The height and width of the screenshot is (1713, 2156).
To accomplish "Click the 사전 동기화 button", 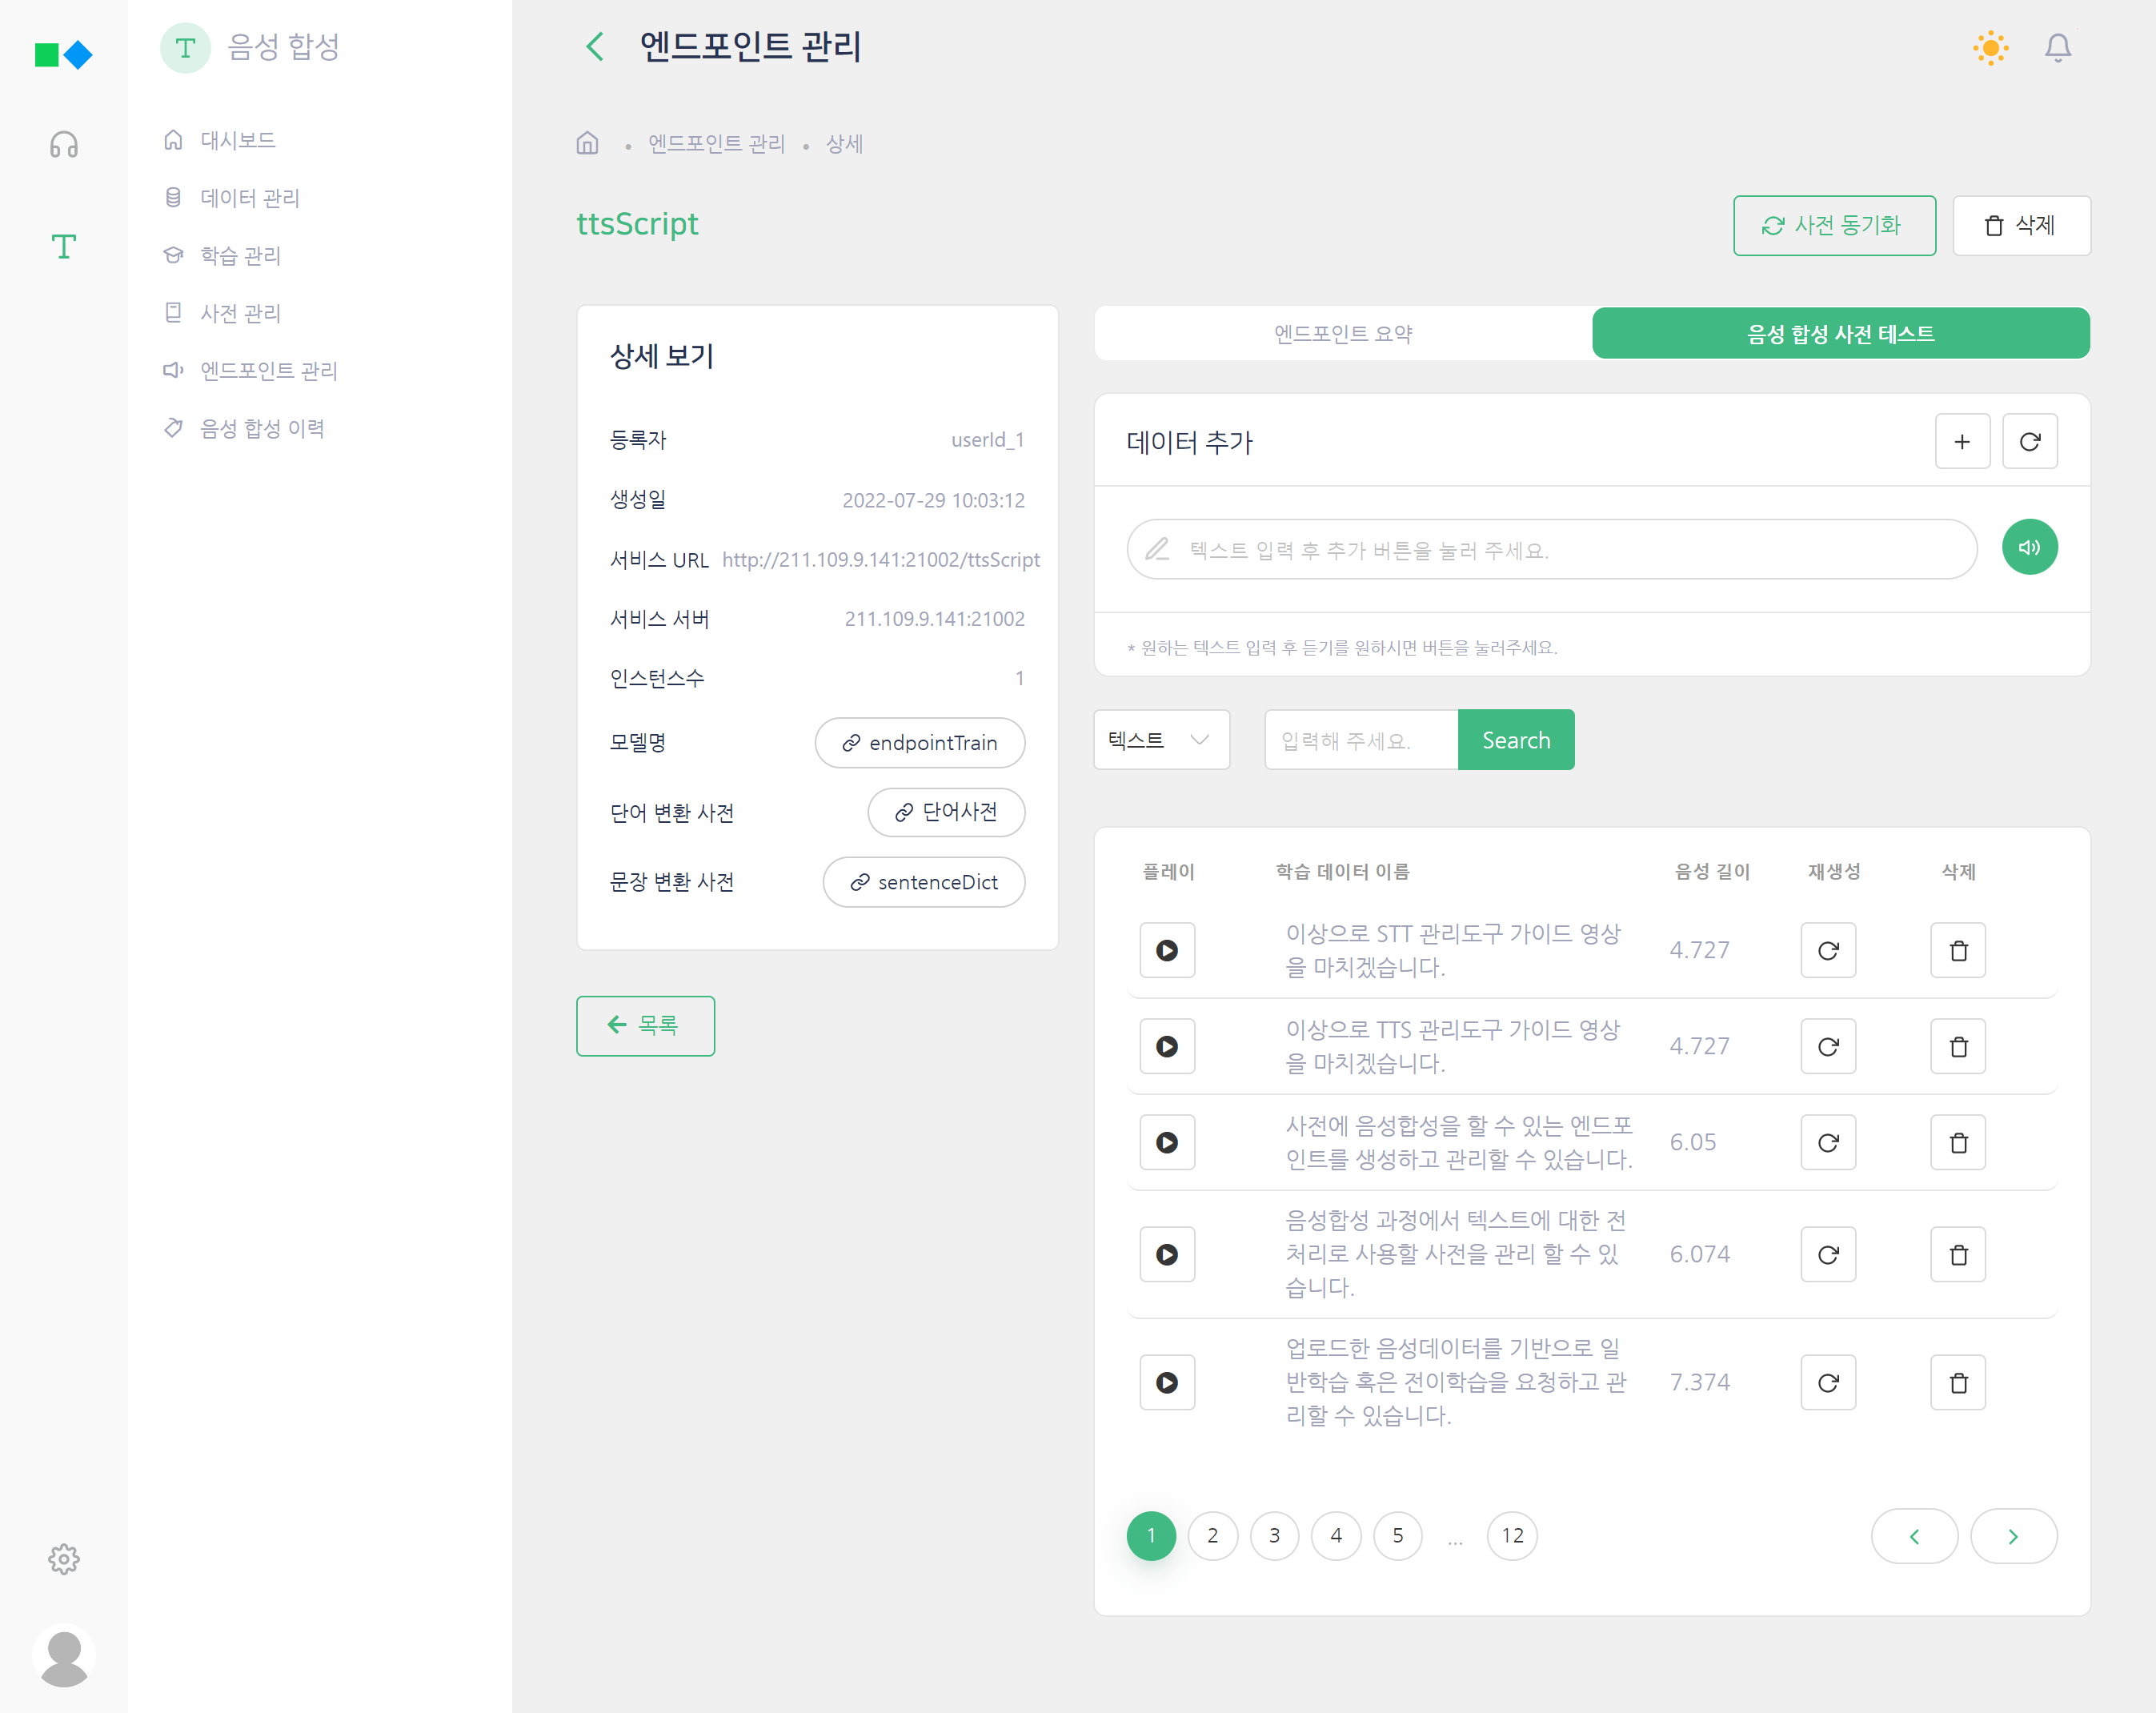I will [x=1833, y=225].
